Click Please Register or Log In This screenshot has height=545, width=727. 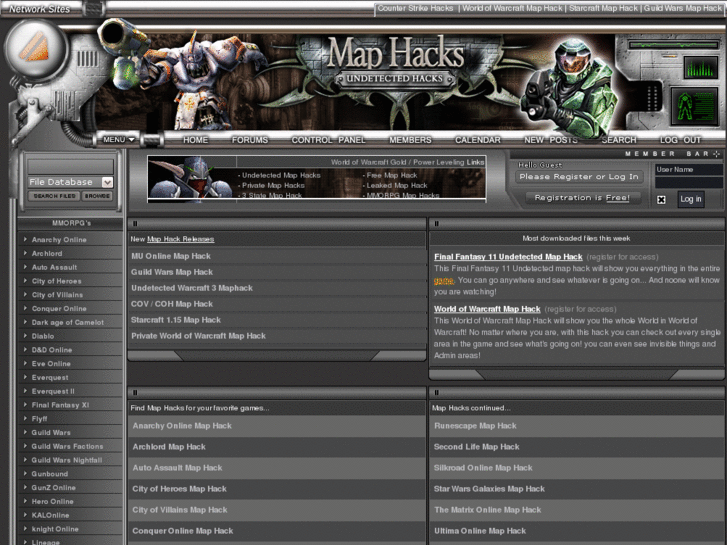click(x=579, y=177)
